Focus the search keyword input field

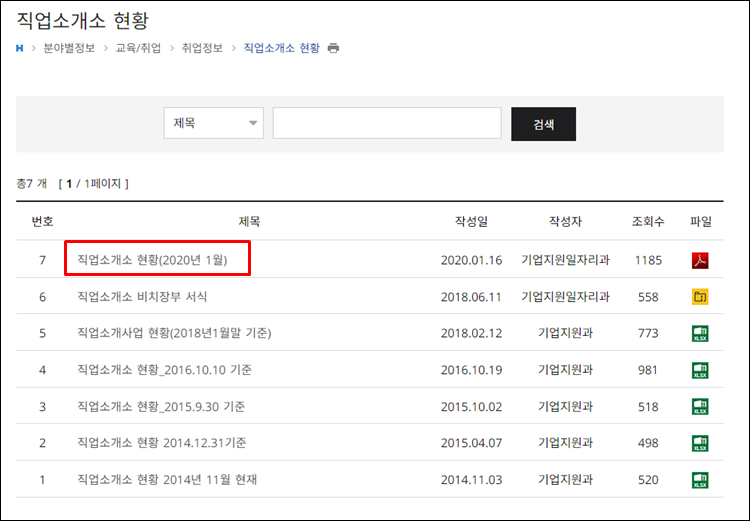point(387,123)
